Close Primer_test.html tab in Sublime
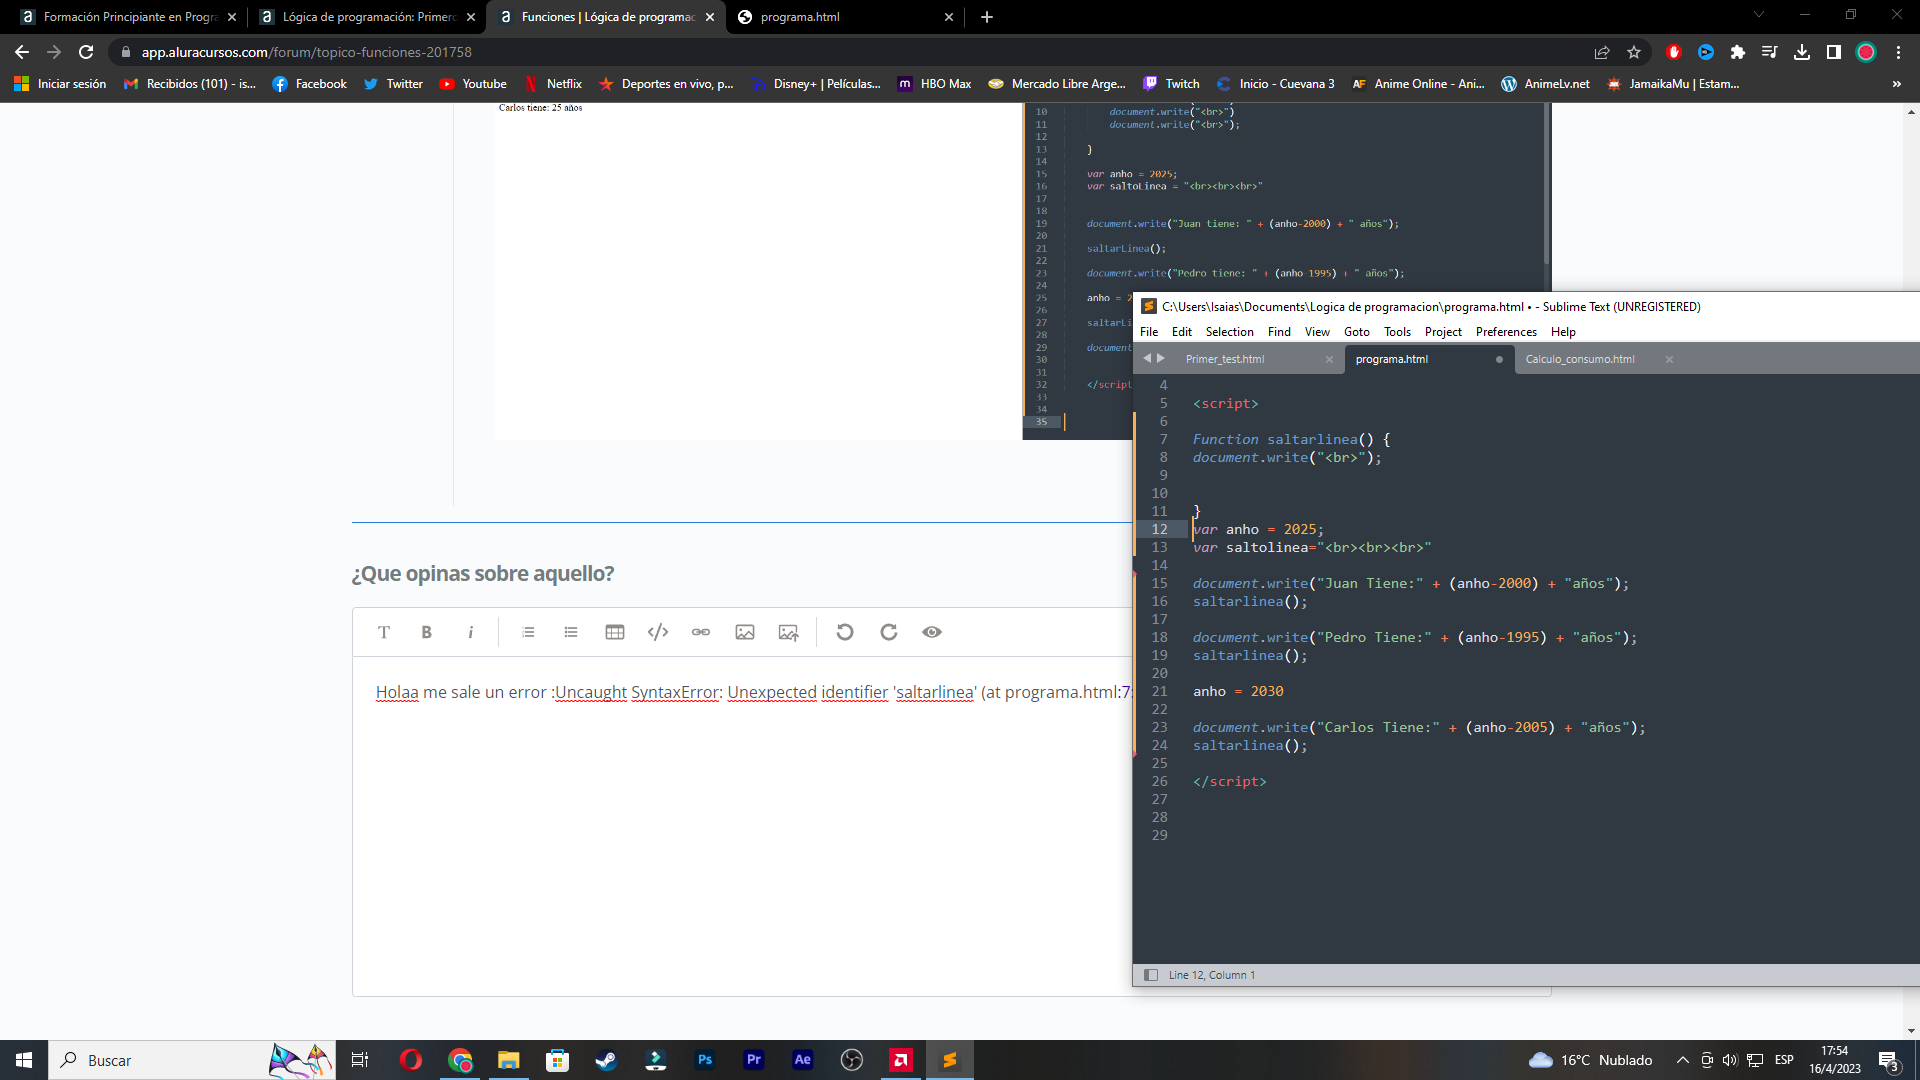Image resolution: width=1920 pixels, height=1080 pixels. tap(1329, 360)
